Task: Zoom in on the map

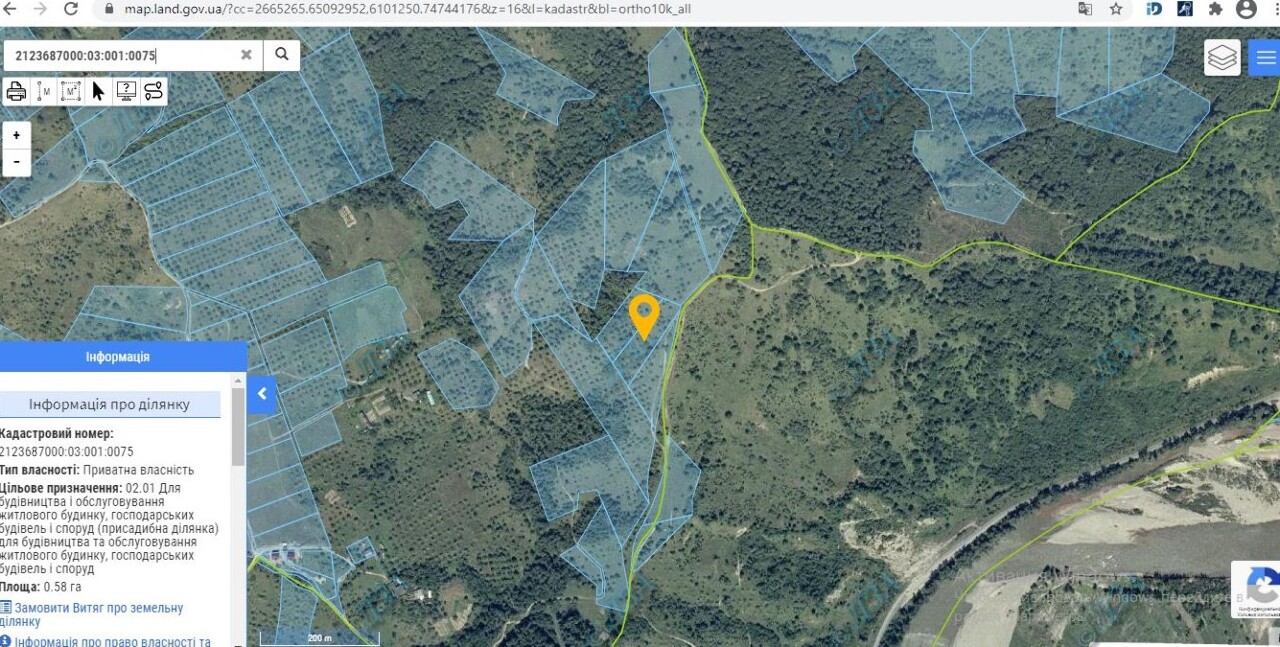Action: point(16,135)
